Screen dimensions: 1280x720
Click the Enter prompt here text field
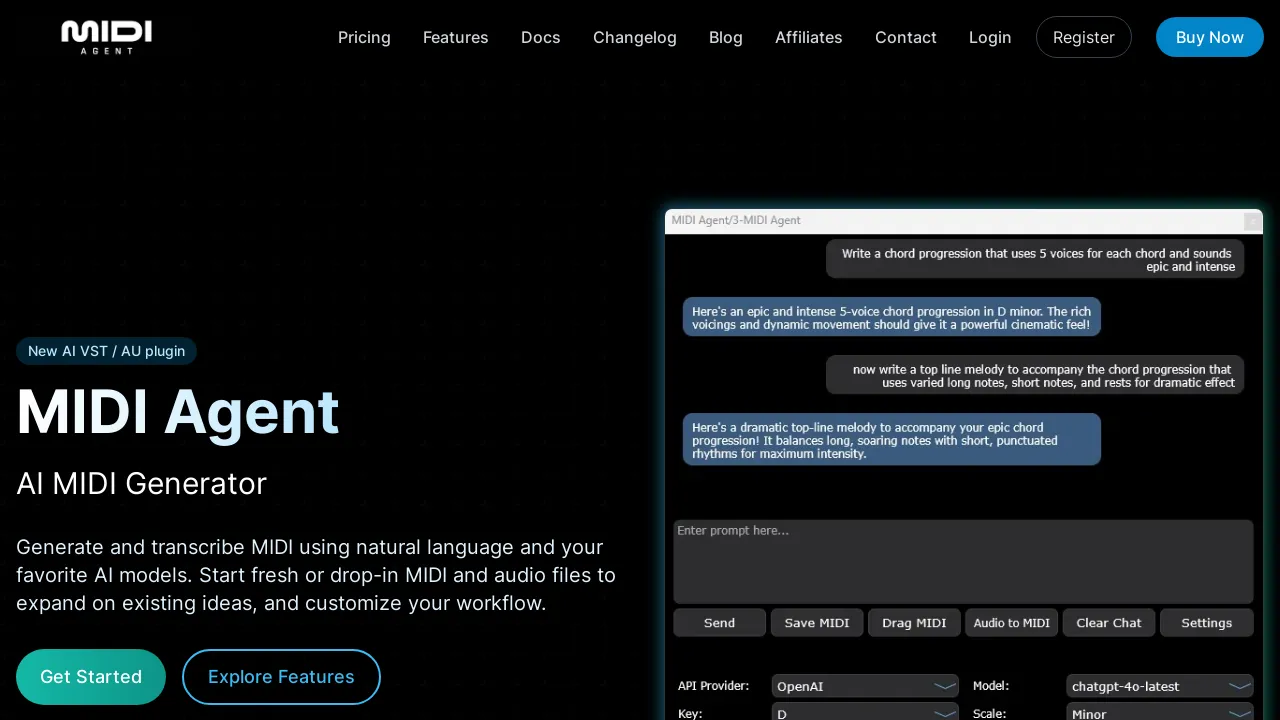coord(963,560)
